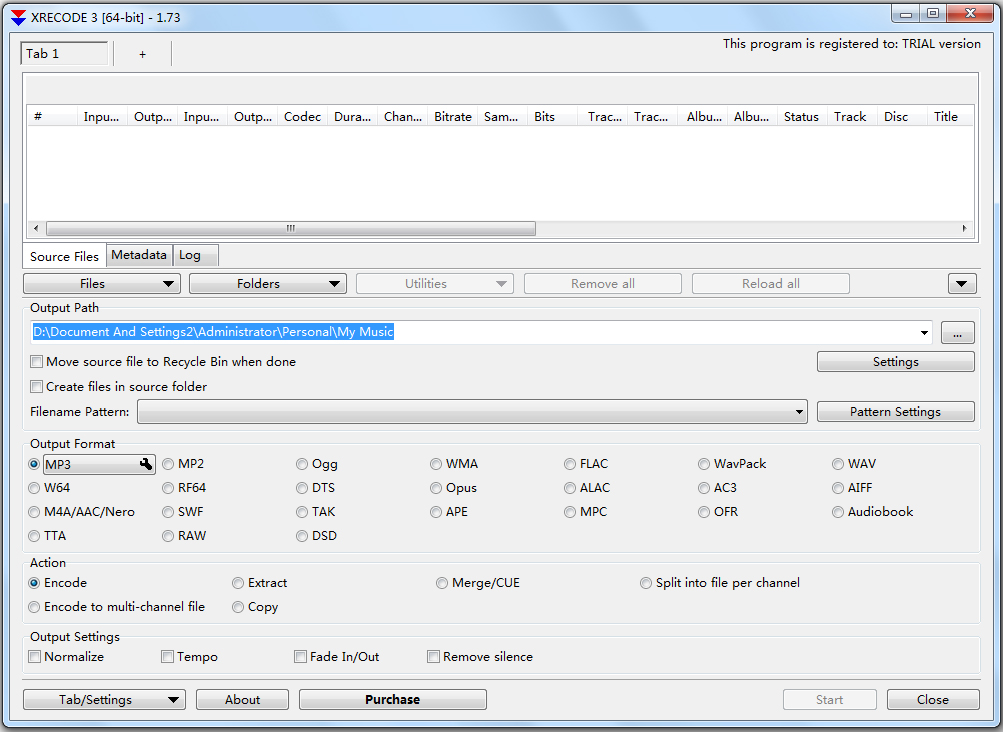
Task: Click the Codec column header
Action: tap(303, 116)
